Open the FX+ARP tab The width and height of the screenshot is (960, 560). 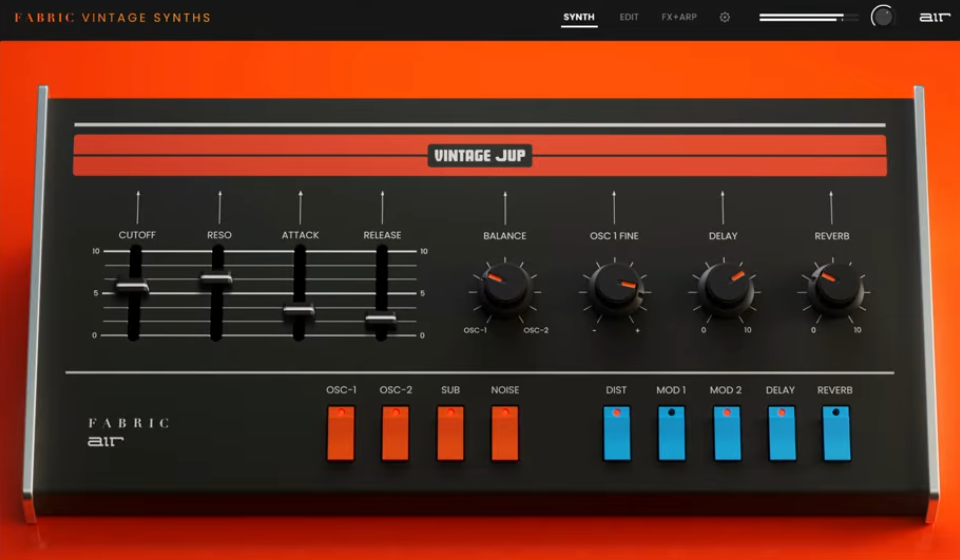point(679,17)
